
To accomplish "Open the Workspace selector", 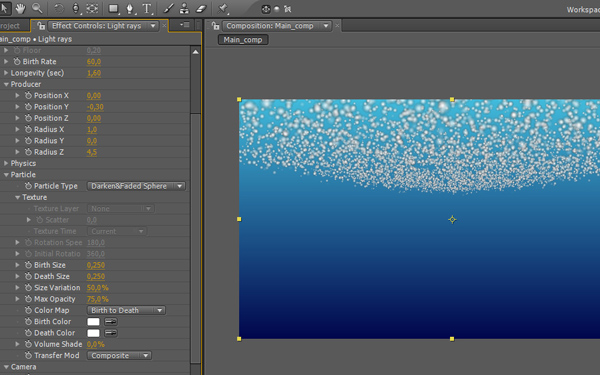I will tap(583, 10).
